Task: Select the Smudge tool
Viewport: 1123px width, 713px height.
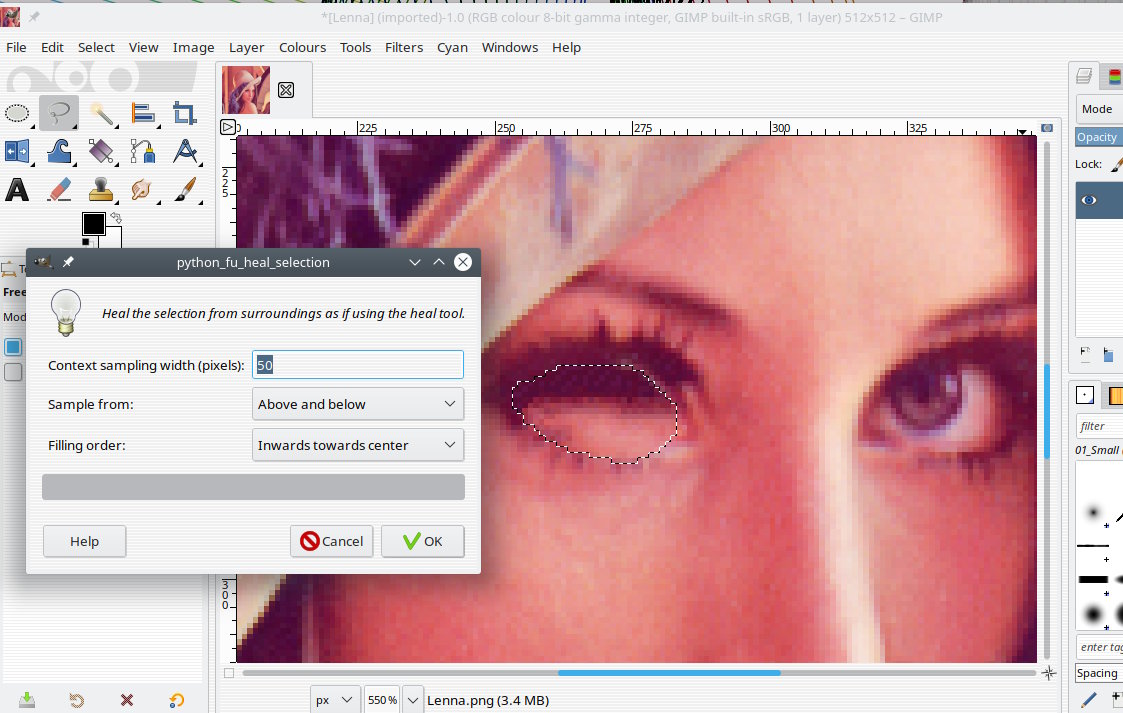Action: [x=143, y=190]
